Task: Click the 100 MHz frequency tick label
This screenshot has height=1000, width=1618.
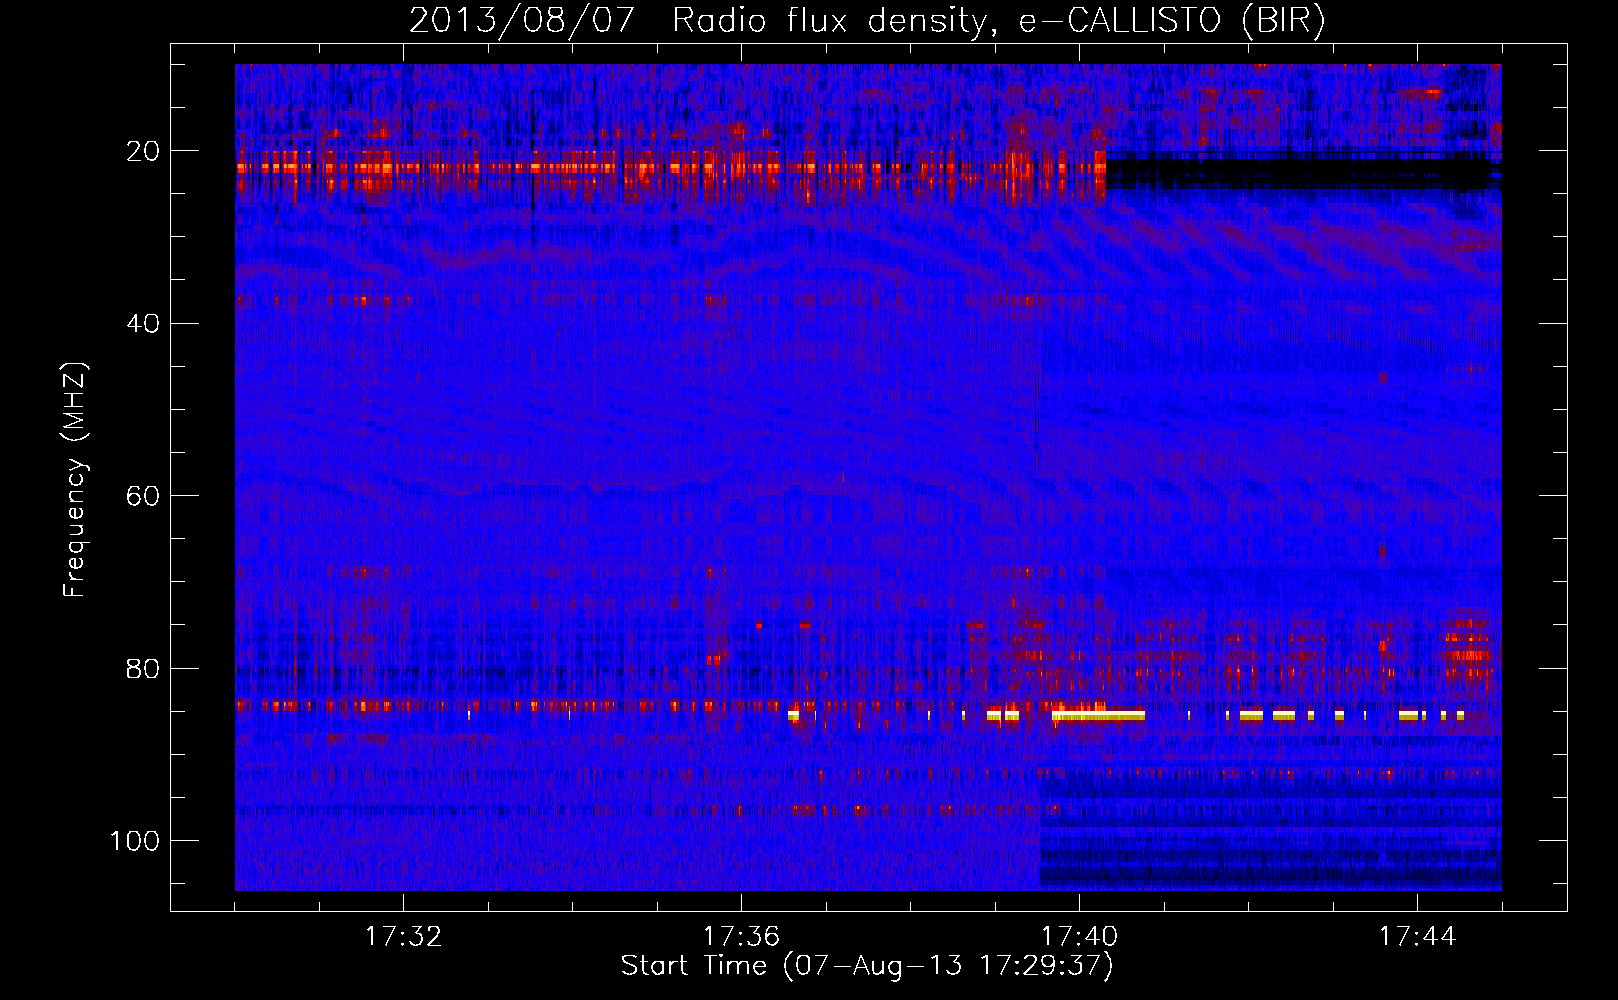Action: point(135,841)
